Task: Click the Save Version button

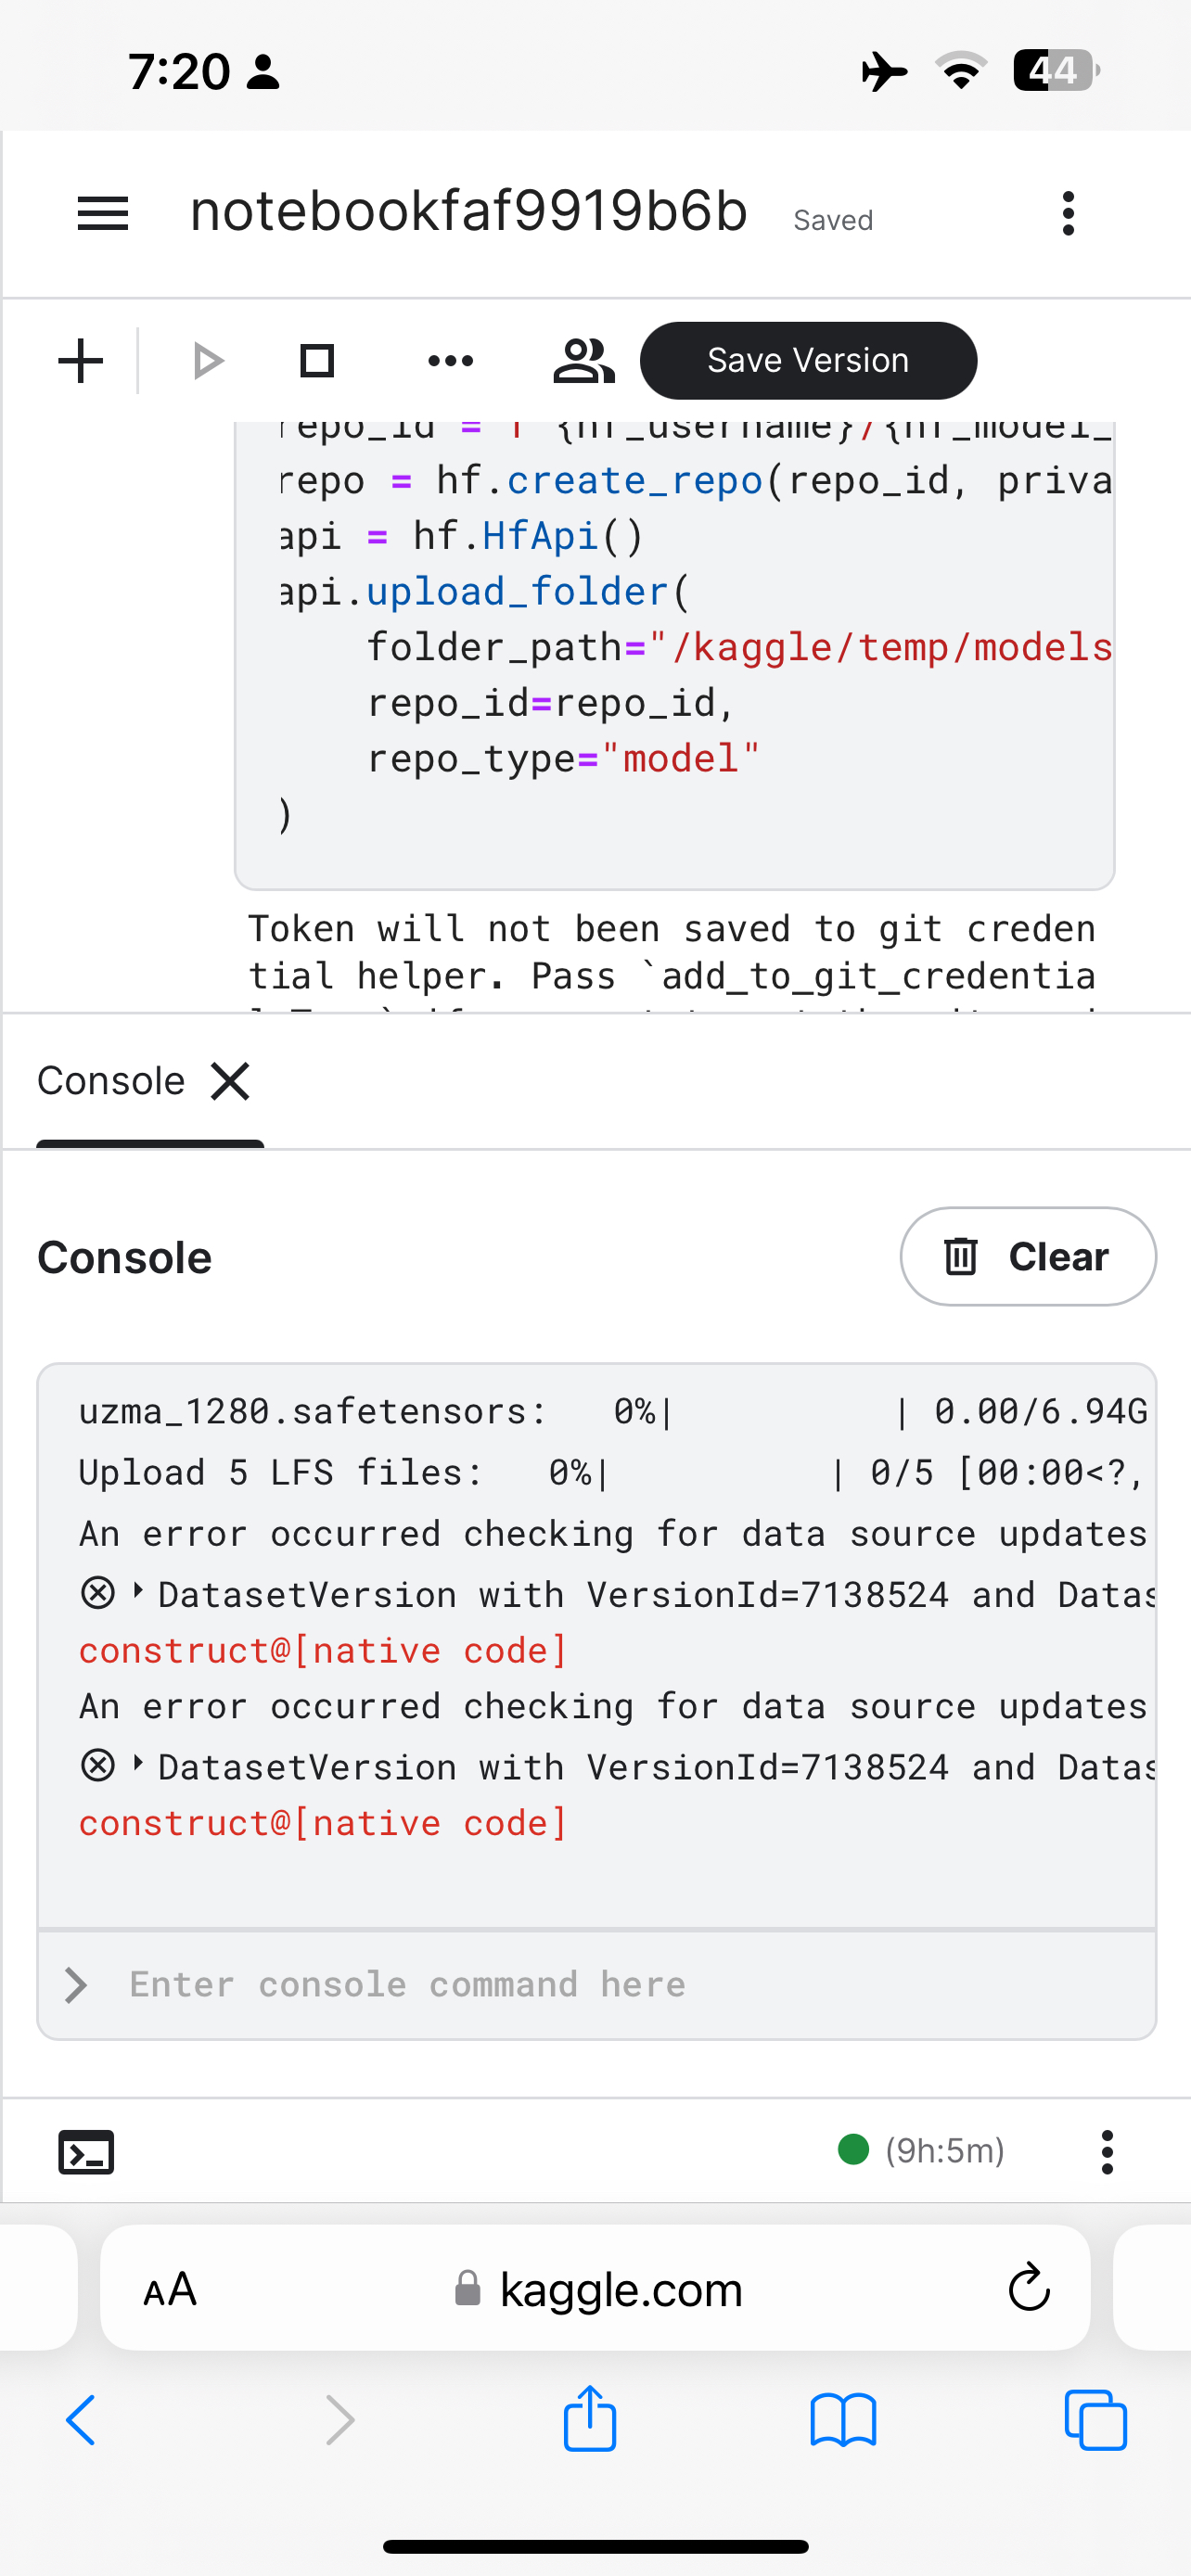Action: (808, 361)
